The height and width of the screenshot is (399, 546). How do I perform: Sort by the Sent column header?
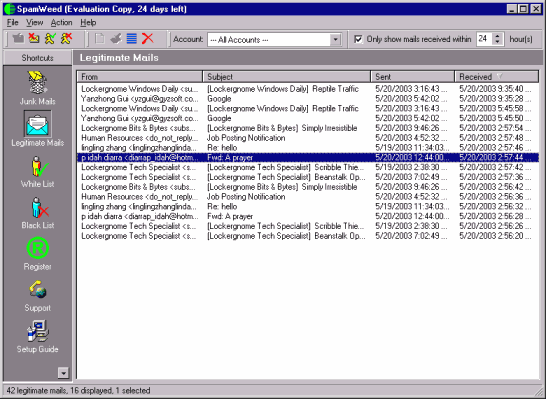[413, 77]
